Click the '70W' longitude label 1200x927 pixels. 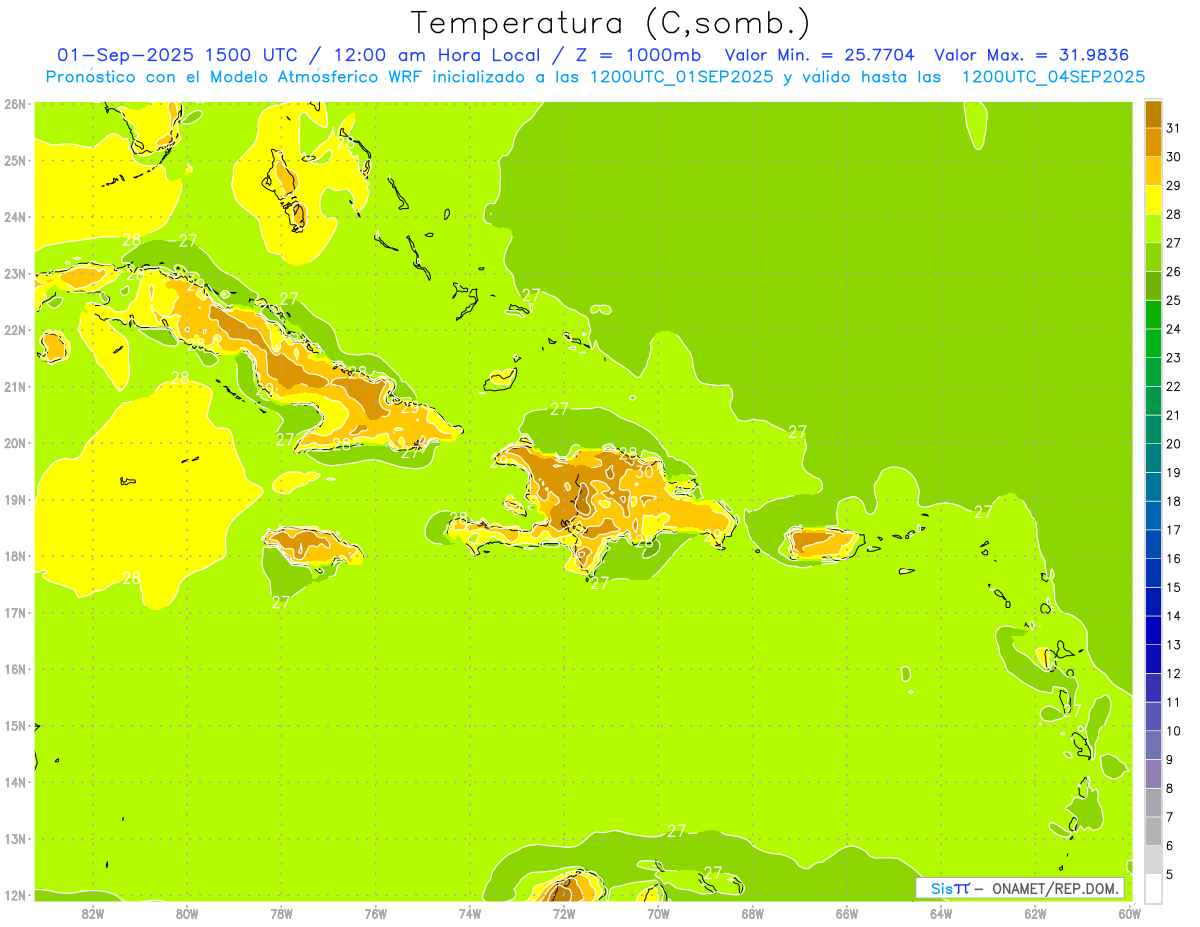tap(658, 913)
